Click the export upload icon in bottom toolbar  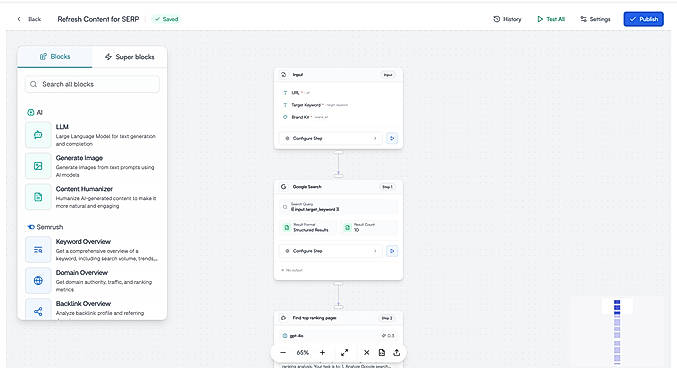[396, 352]
